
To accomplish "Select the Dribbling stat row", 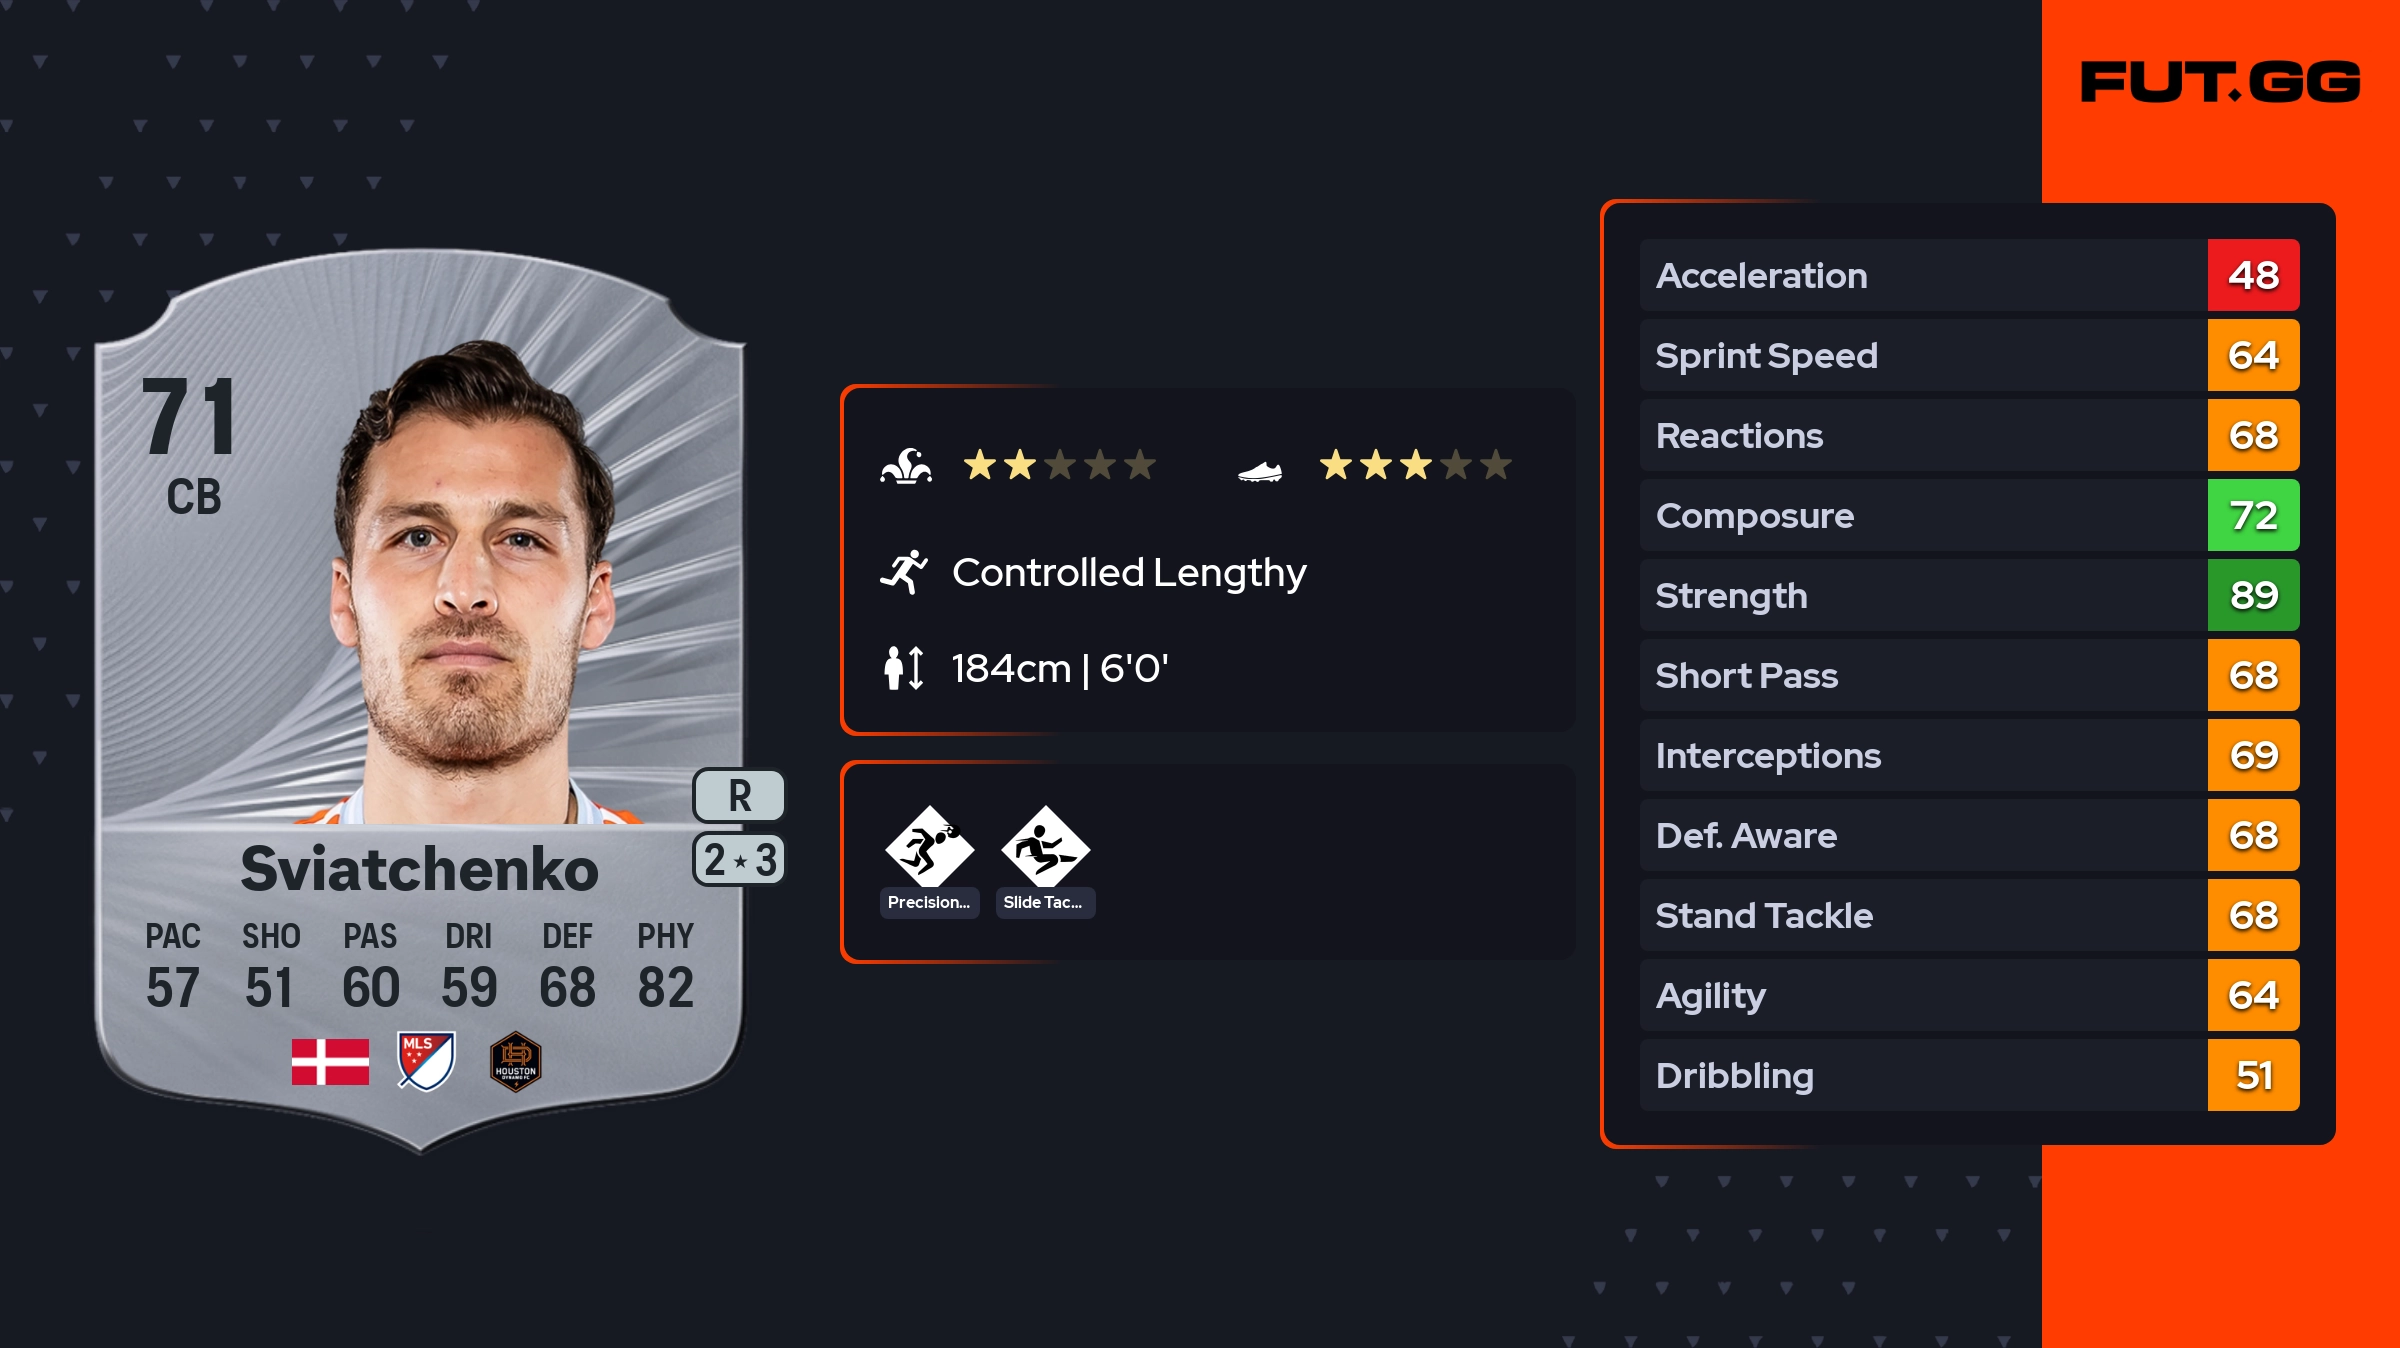I will (x=1922, y=1076).
